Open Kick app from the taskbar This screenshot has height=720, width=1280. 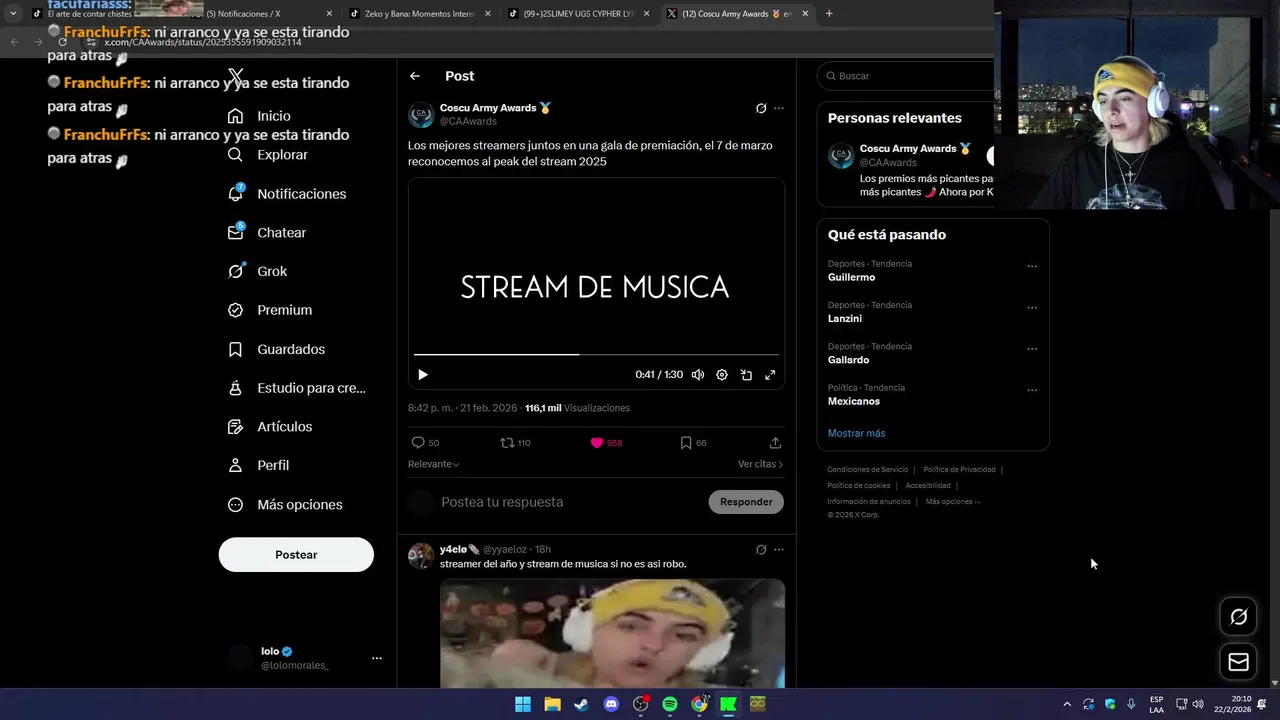point(729,704)
